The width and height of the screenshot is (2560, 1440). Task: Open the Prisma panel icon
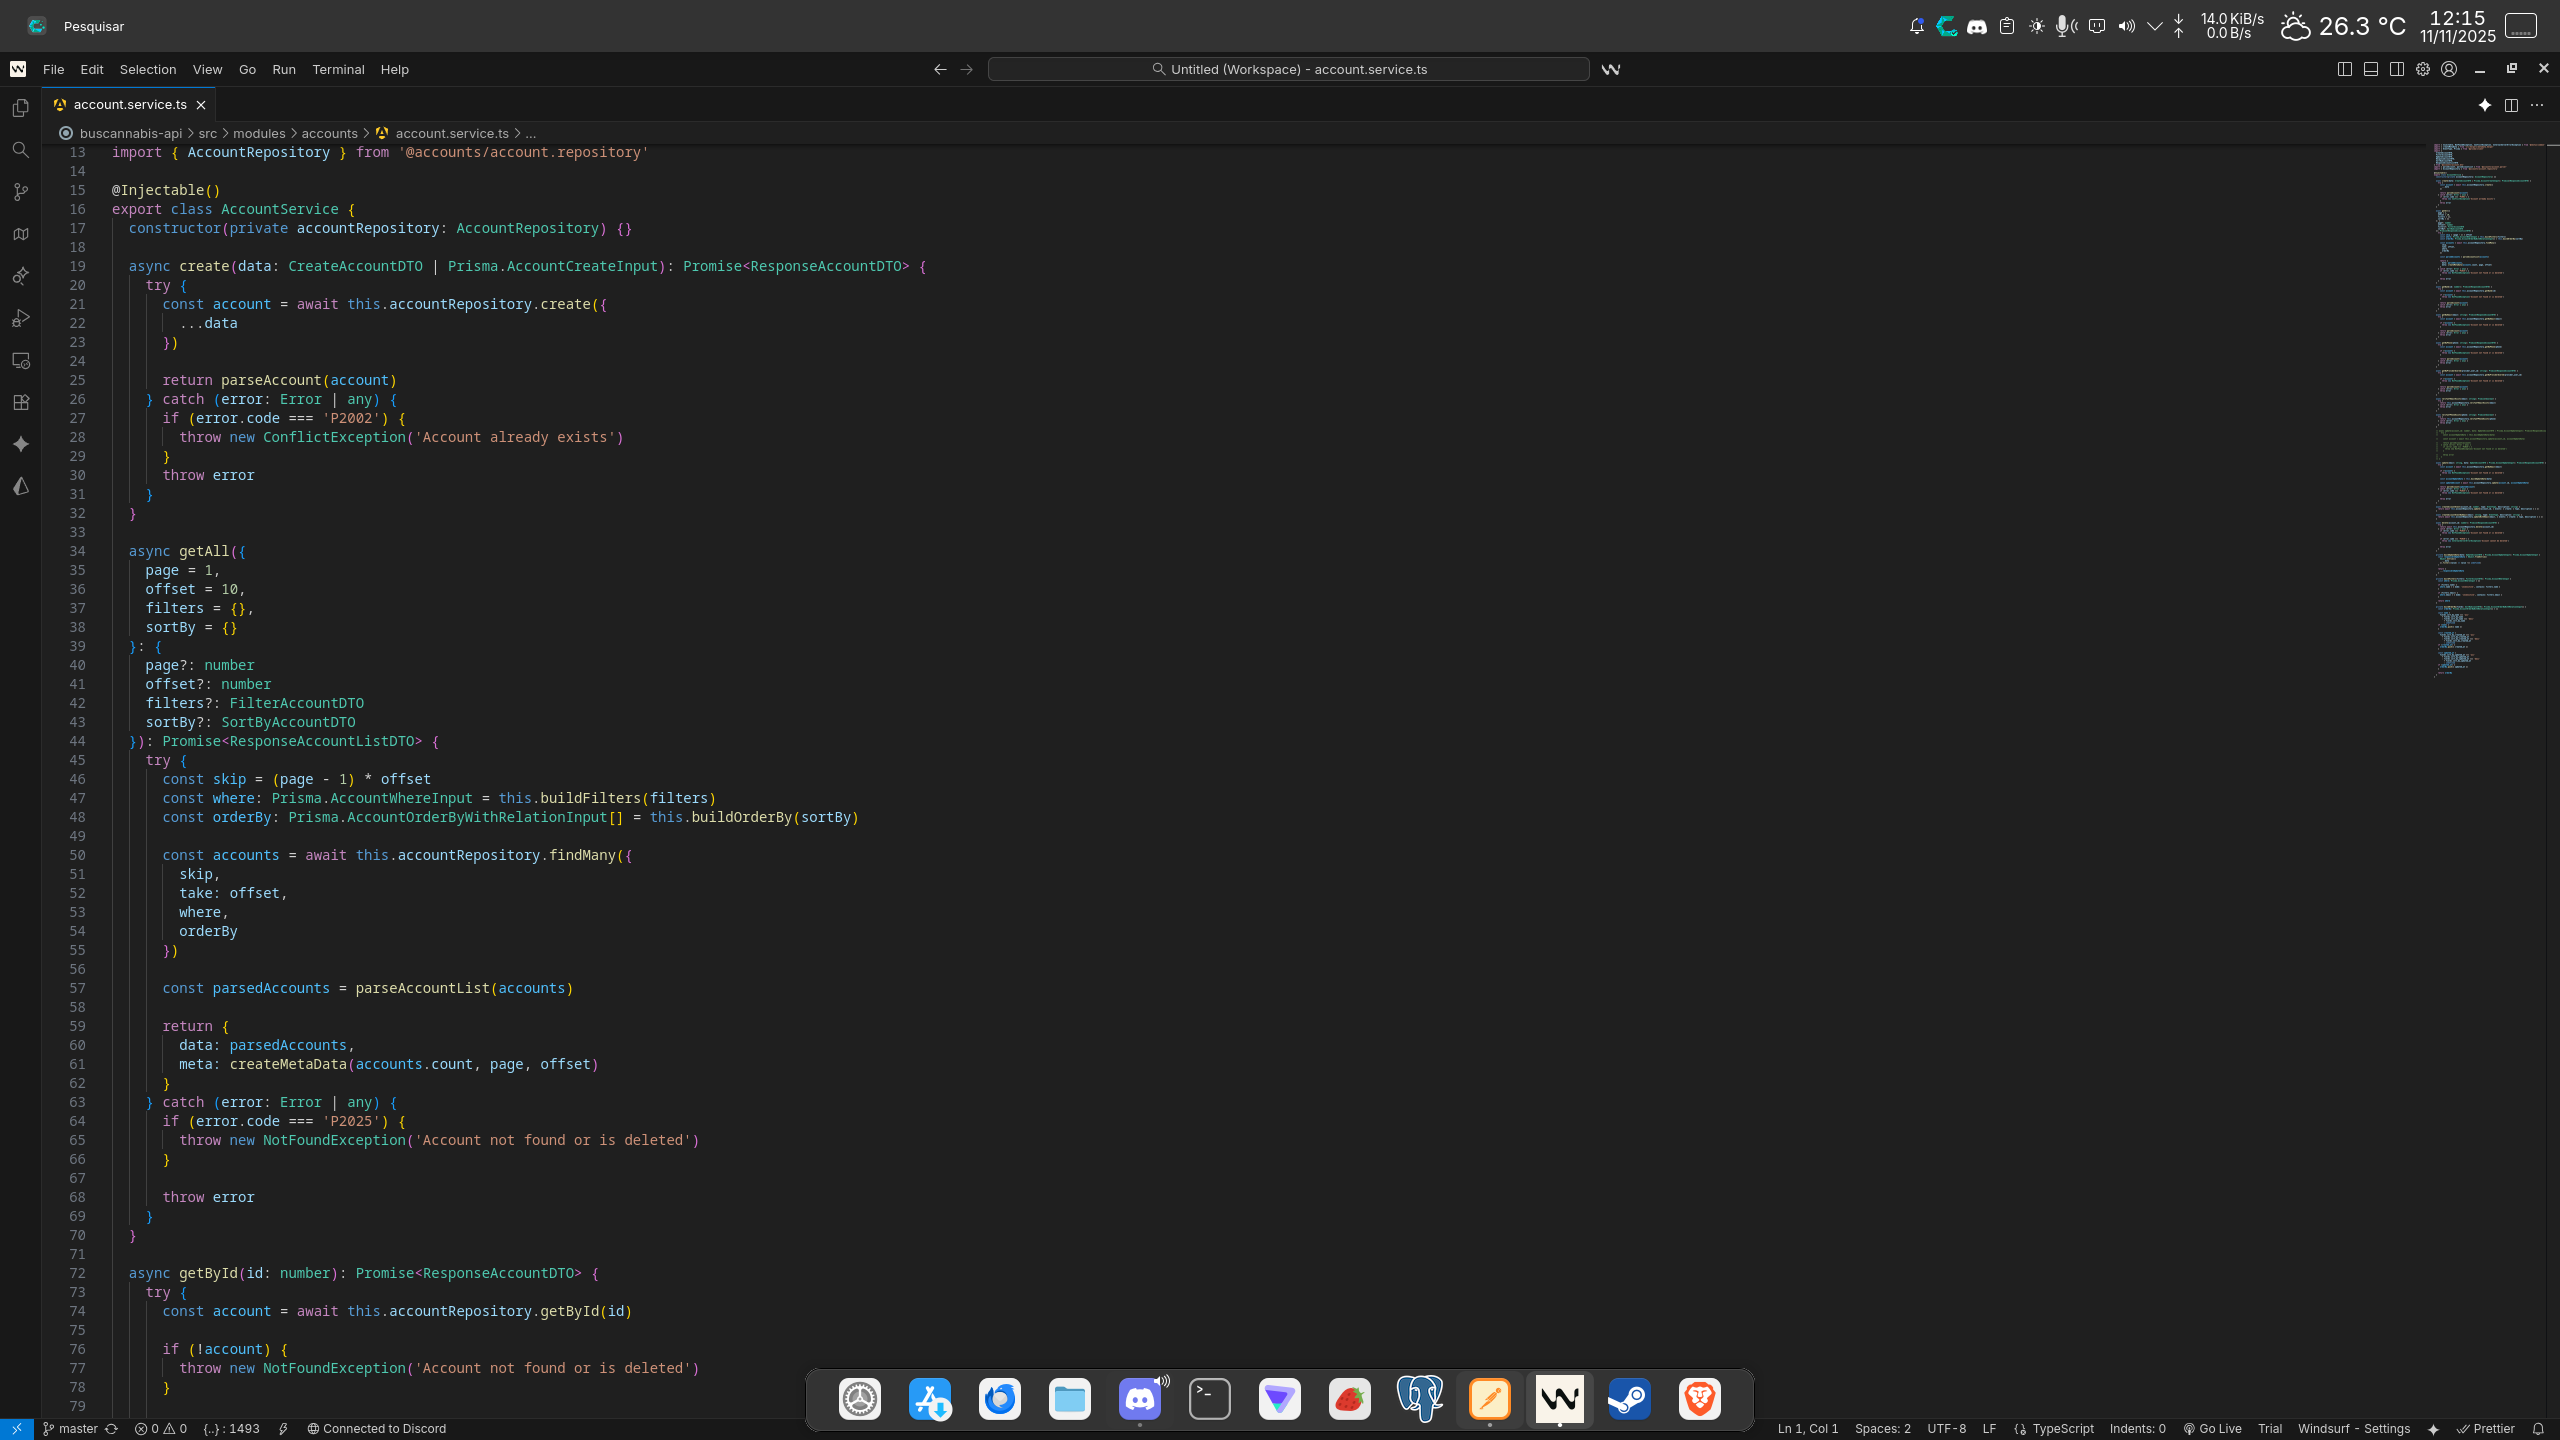(20, 487)
